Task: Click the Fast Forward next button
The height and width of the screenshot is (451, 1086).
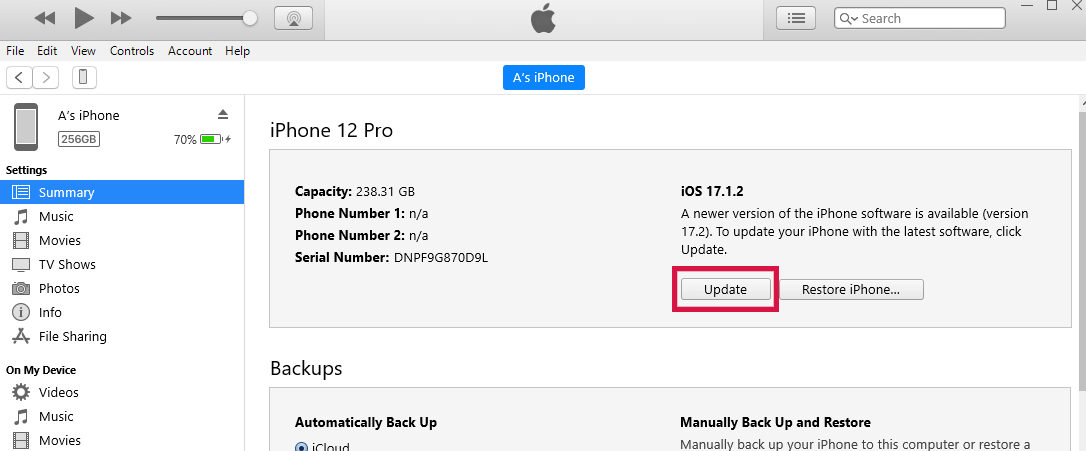Action: (x=121, y=18)
